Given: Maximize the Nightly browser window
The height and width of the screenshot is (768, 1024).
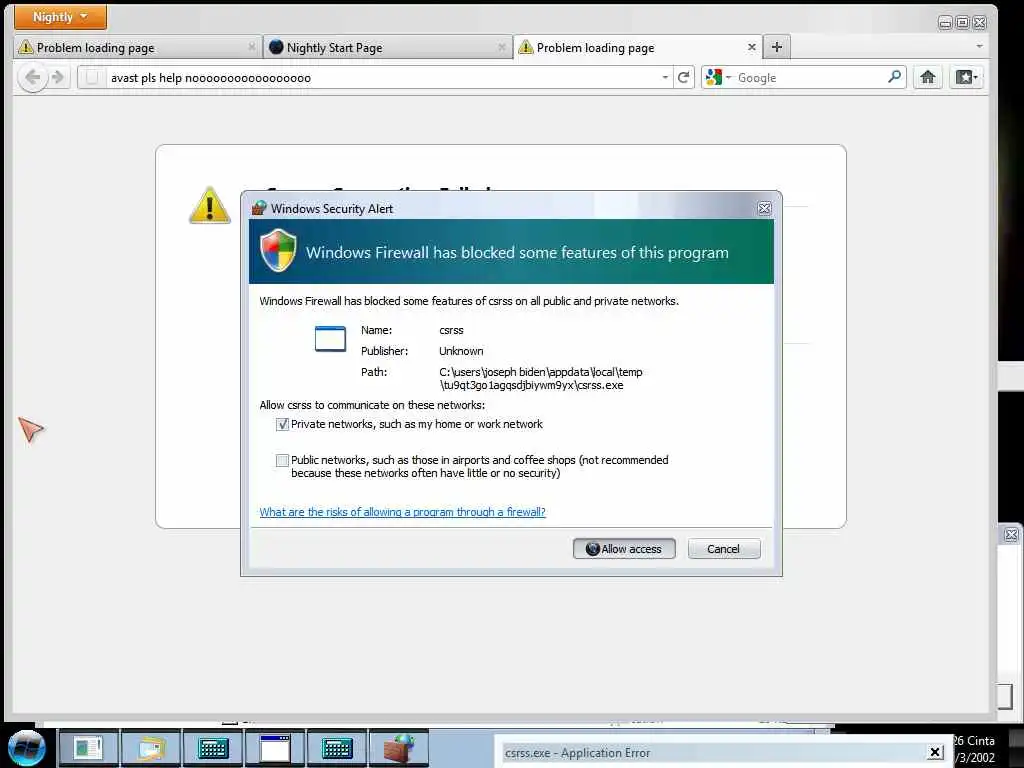Looking at the screenshot, I should 962,23.
